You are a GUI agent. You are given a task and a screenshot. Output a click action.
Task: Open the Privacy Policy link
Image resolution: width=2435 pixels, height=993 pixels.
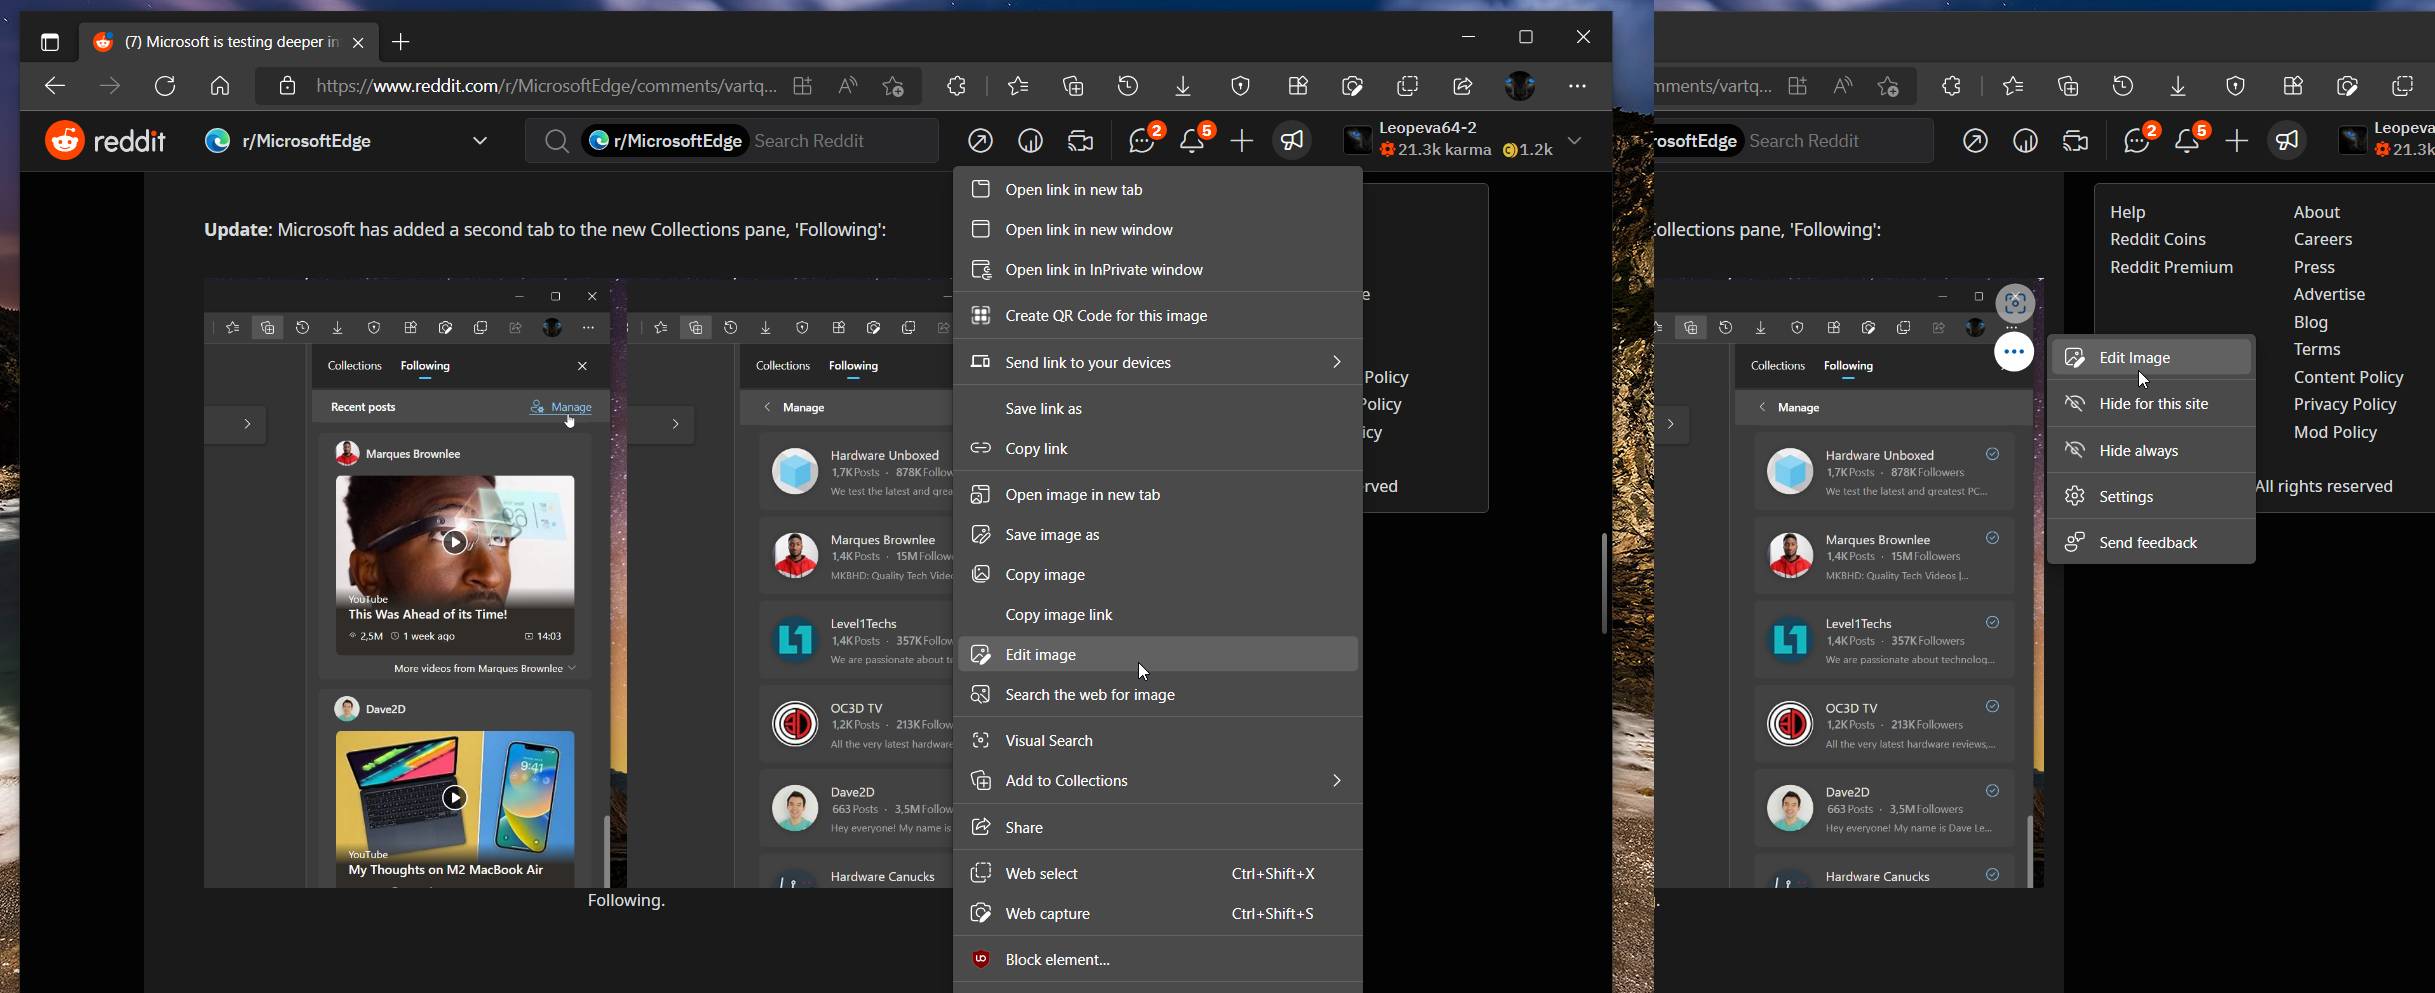tap(2343, 404)
